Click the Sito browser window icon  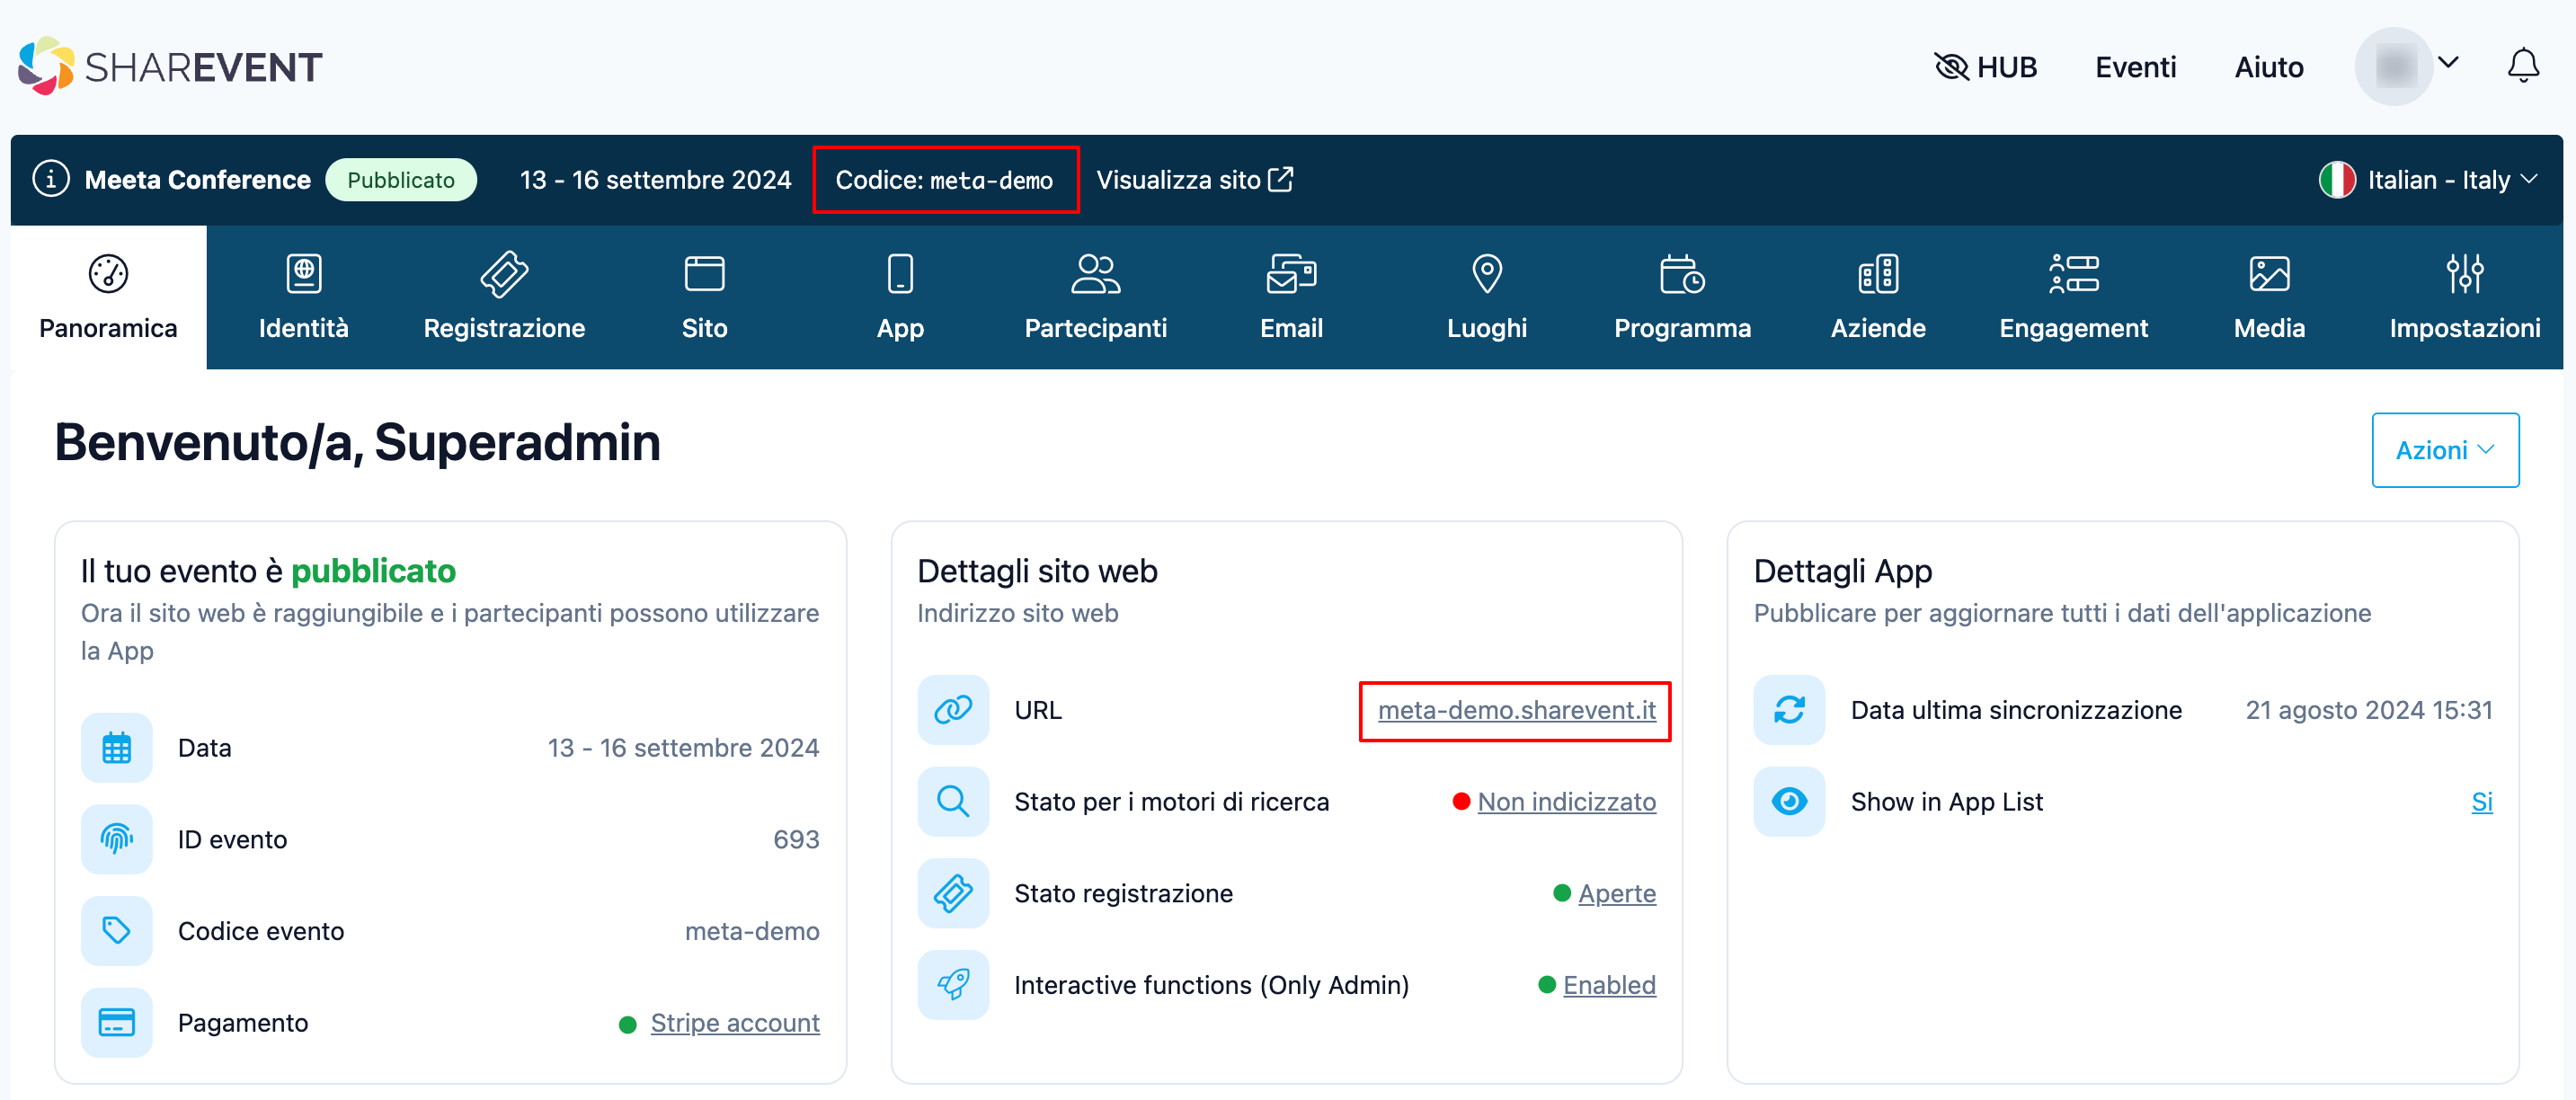[x=704, y=274]
